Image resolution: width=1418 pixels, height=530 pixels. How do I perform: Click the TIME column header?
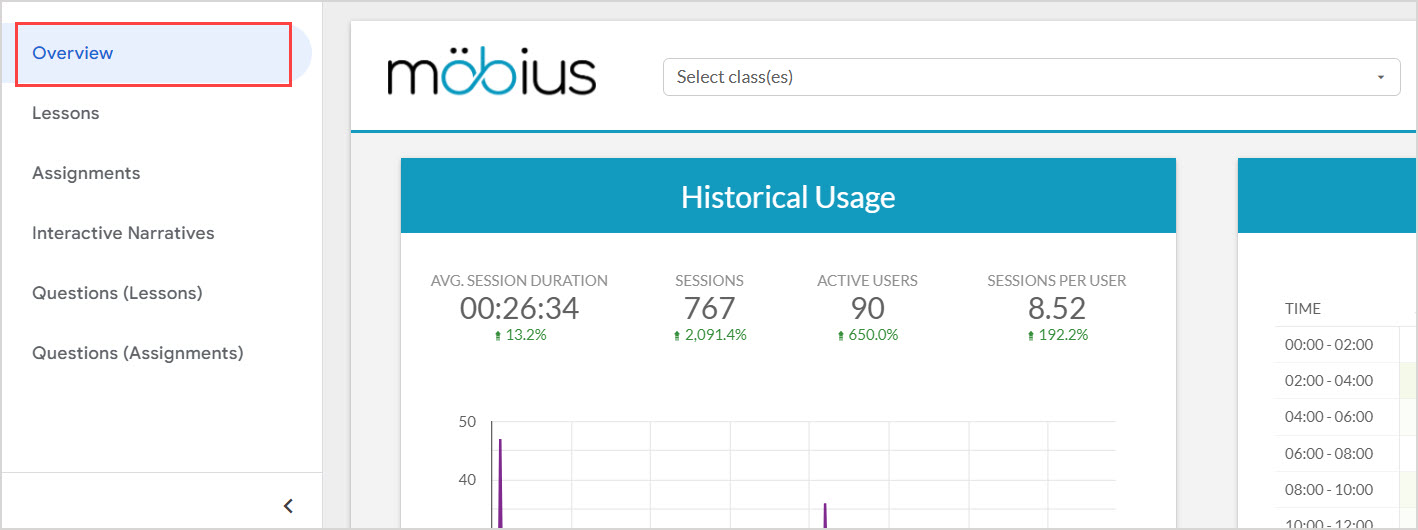click(x=1302, y=309)
